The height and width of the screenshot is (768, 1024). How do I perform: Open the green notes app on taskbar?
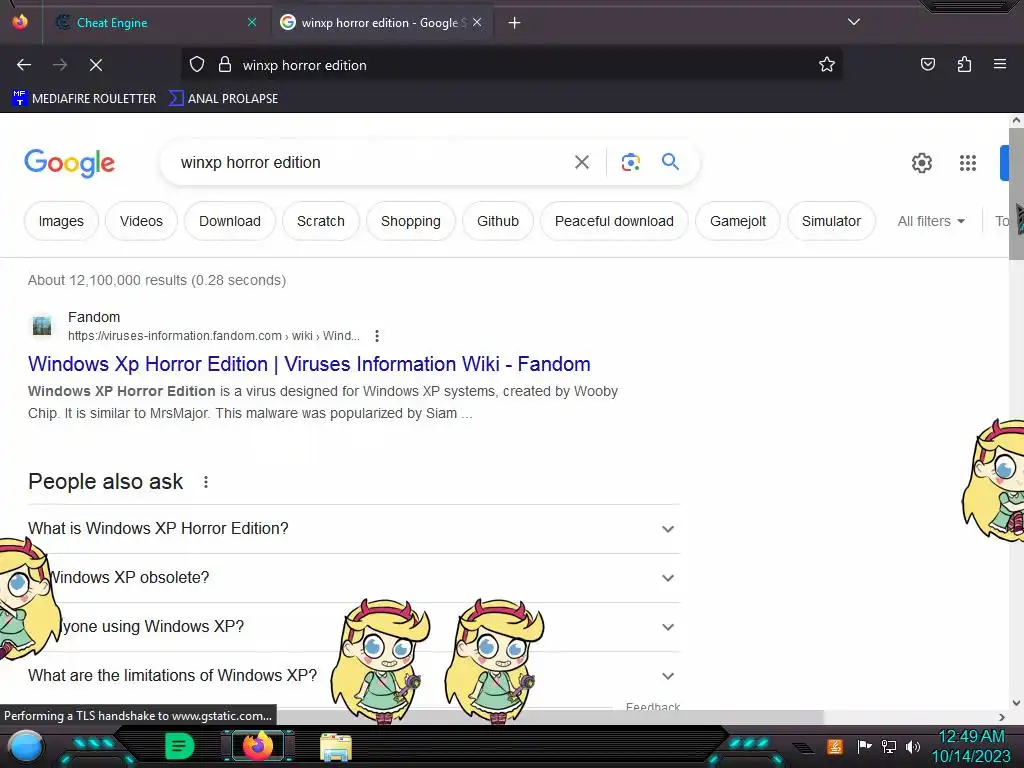click(x=179, y=746)
